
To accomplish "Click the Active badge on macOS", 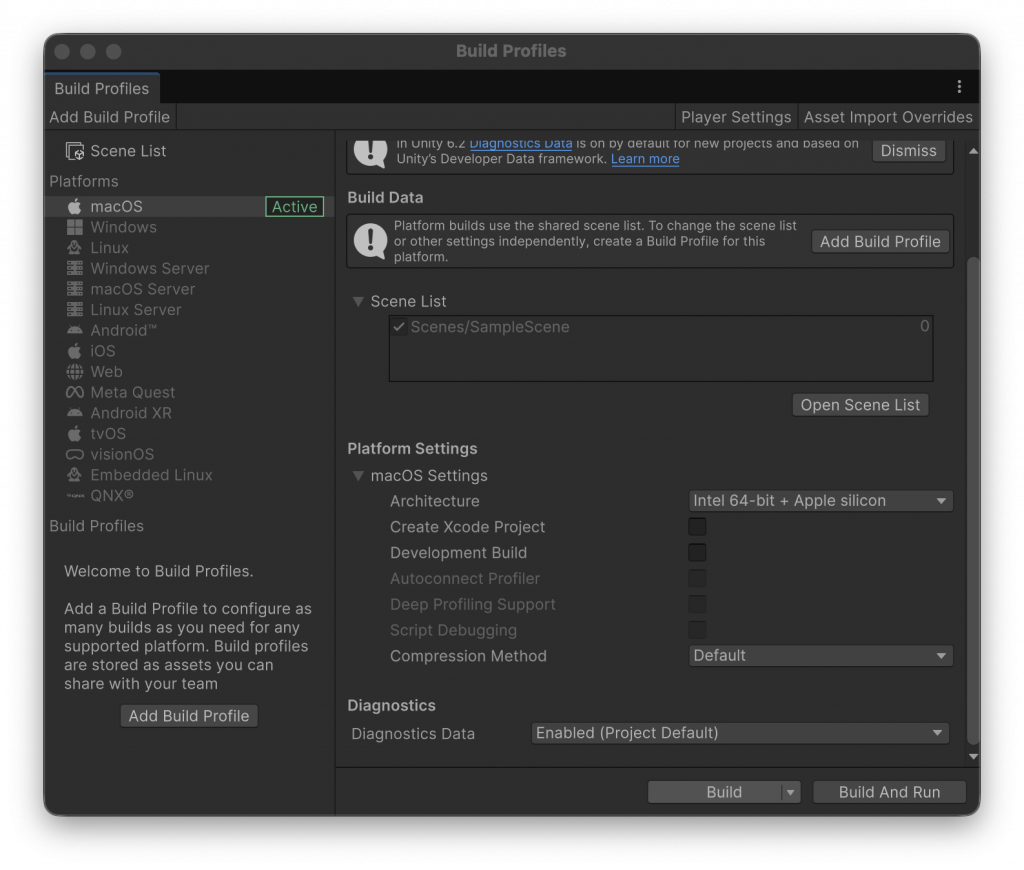I will click(x=295, y=206).
